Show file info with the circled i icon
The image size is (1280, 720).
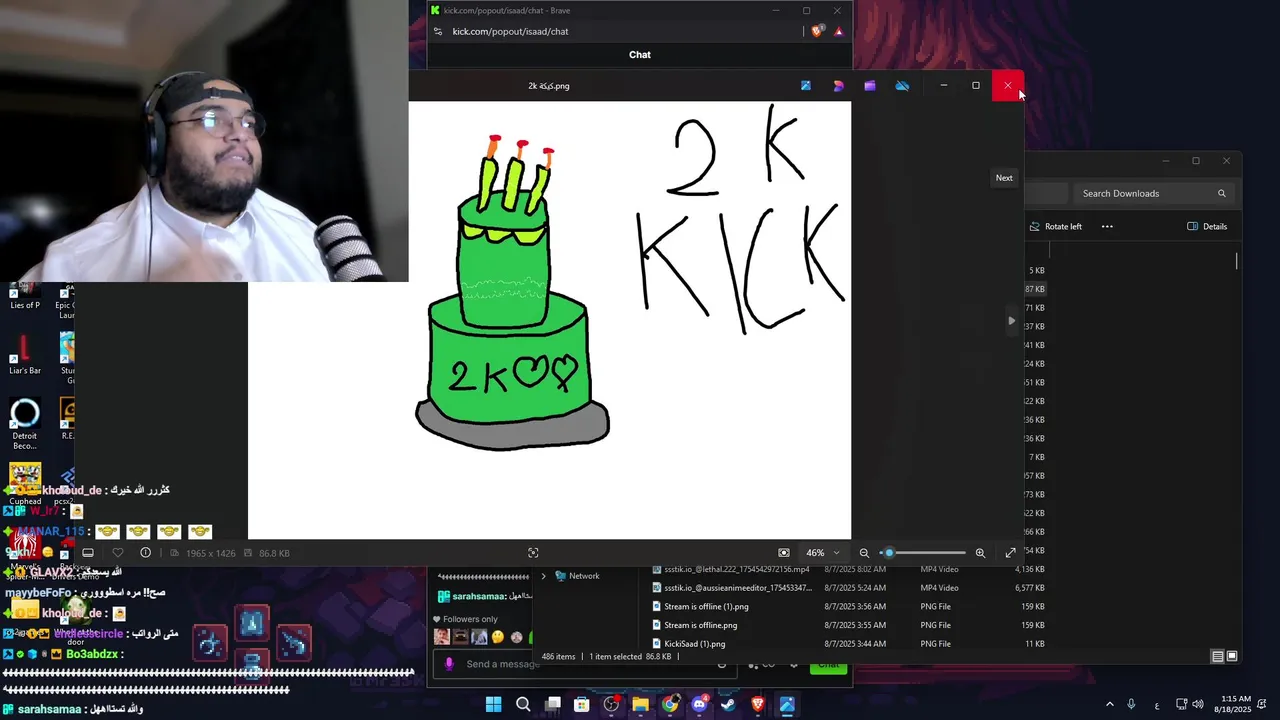tap(145, 553)
